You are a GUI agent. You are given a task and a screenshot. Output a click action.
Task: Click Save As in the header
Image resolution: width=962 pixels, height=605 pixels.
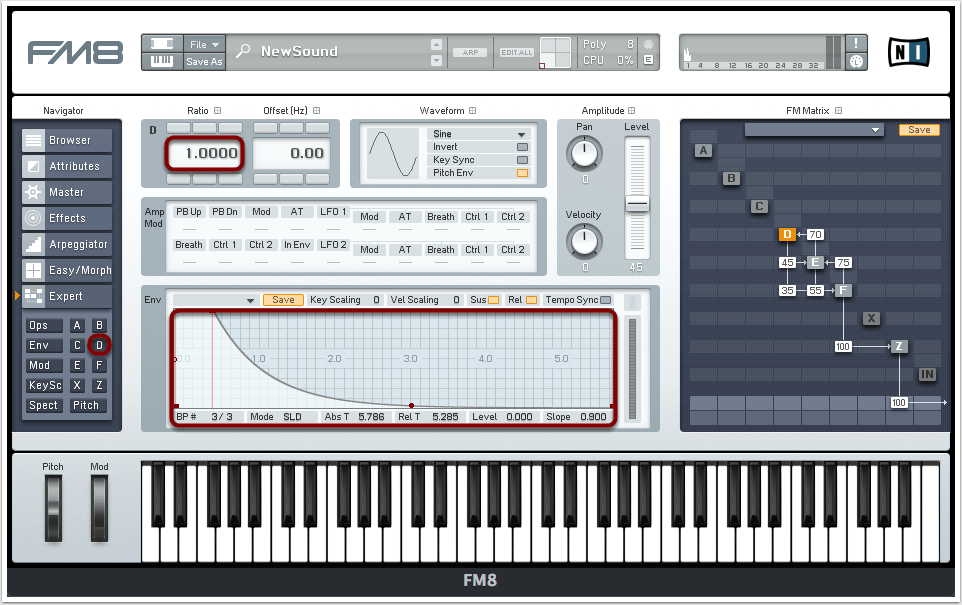(204, 62)
